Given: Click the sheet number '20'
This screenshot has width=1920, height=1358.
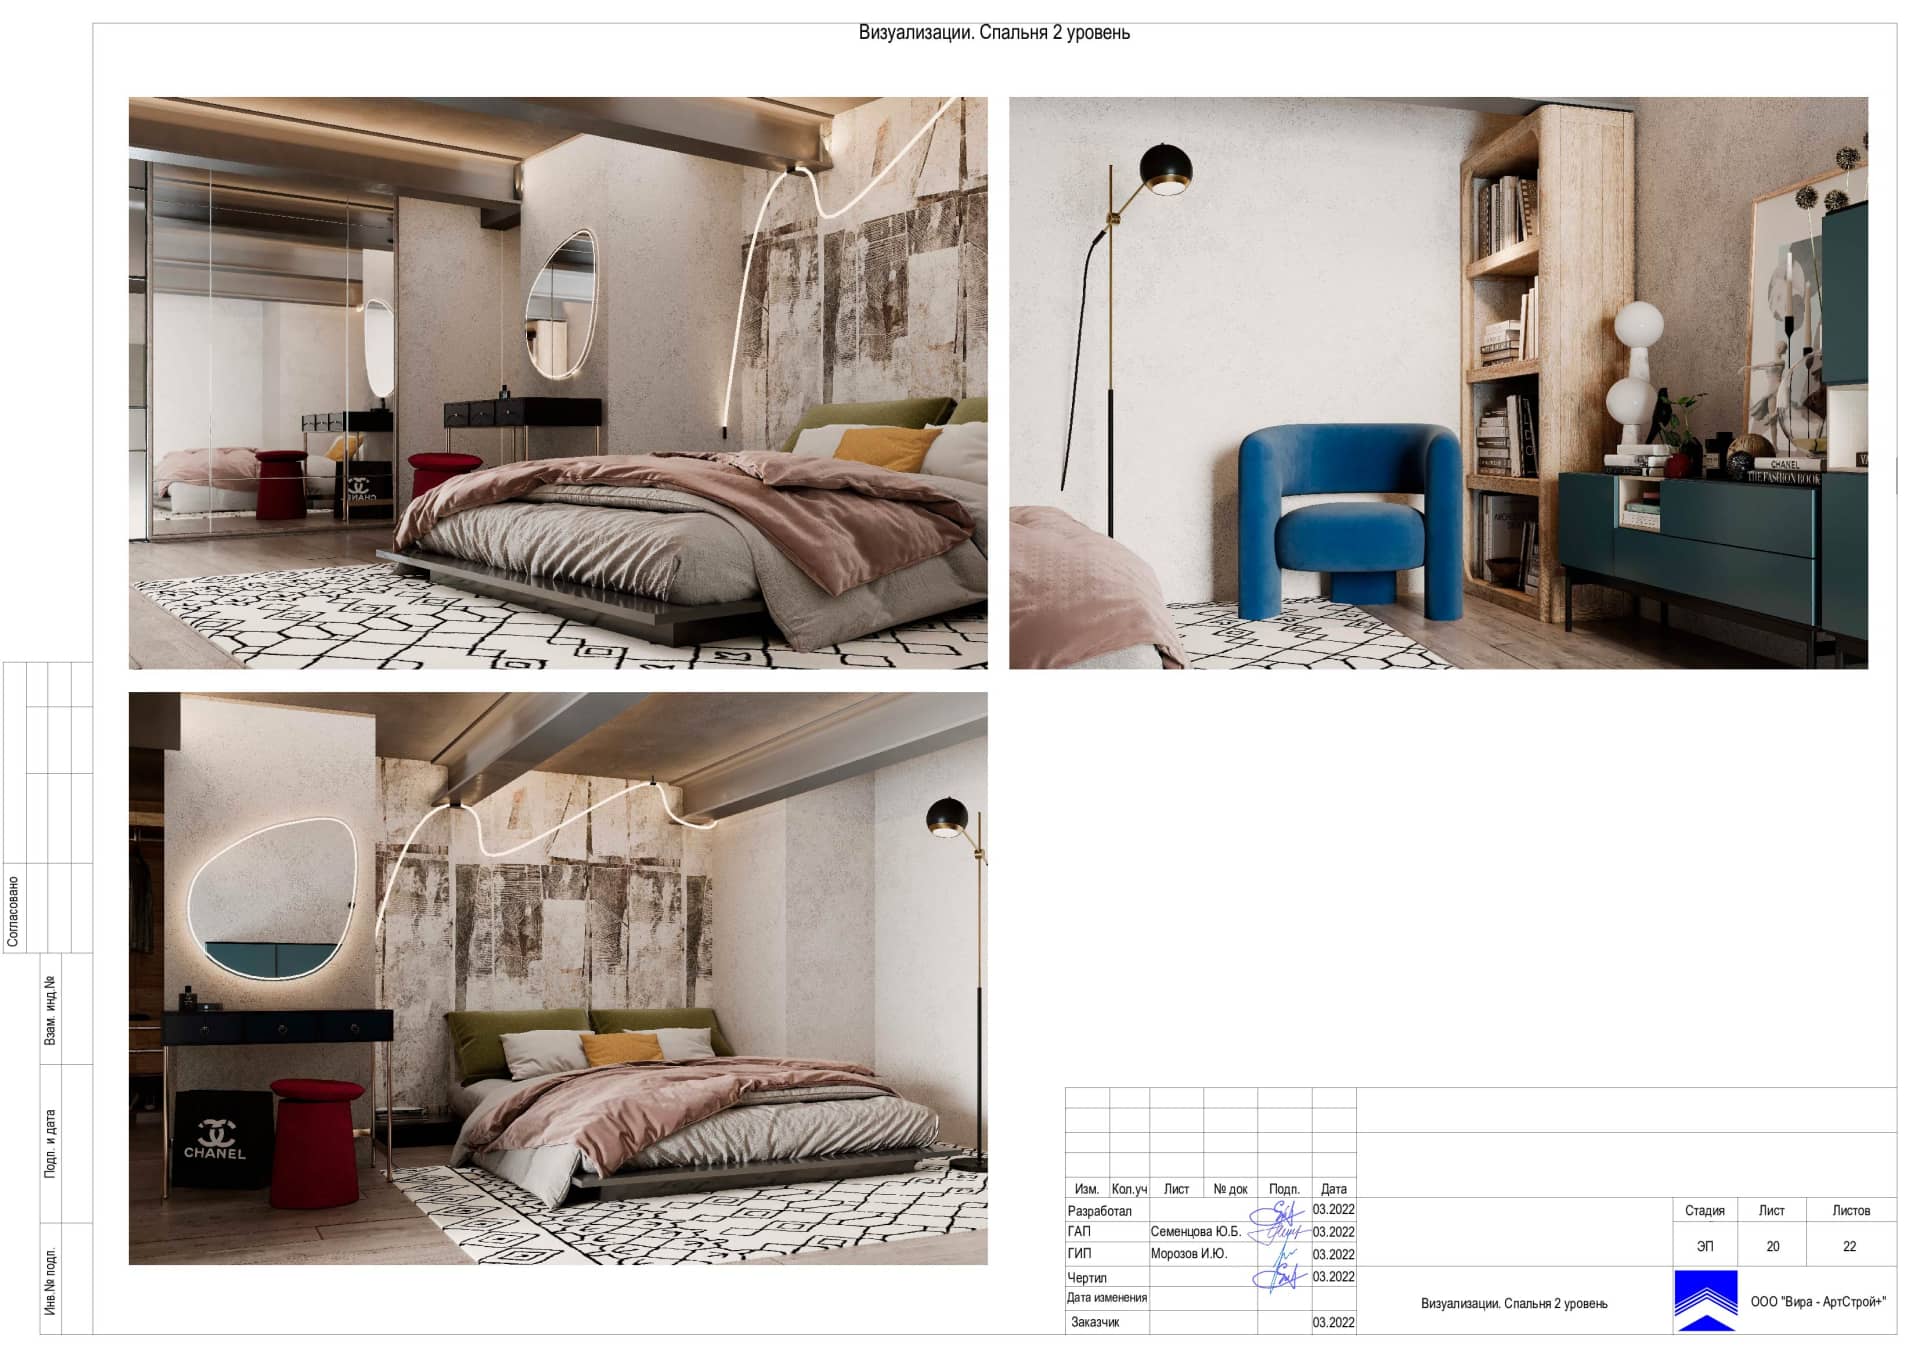Looking at the screenshot, I should coord(1772,1246).
